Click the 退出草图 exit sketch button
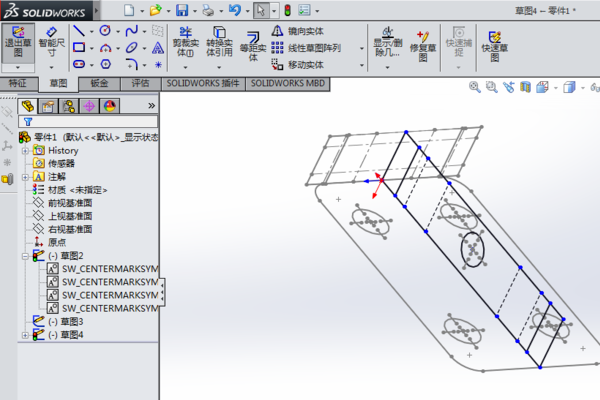 click(x=17, y=43)
